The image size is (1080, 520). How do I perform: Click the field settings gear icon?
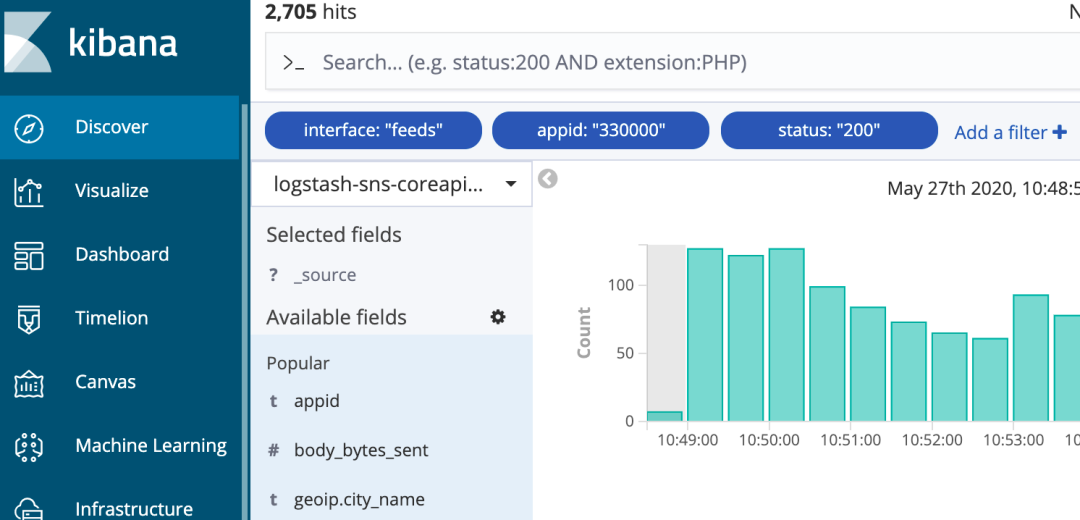498,317
